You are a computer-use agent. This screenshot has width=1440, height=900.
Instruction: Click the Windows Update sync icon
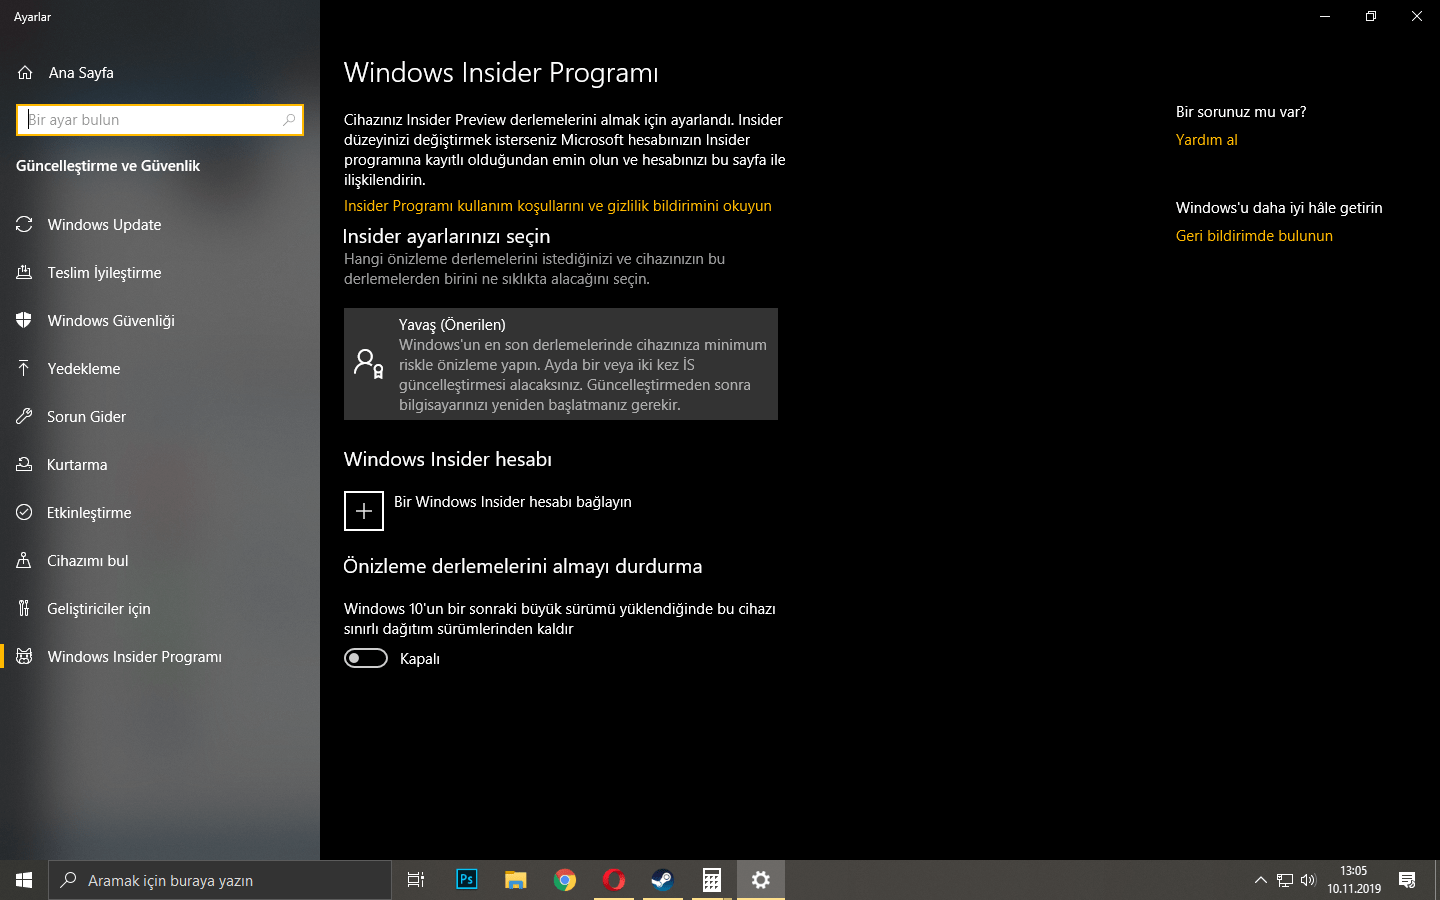pos(24,225)
